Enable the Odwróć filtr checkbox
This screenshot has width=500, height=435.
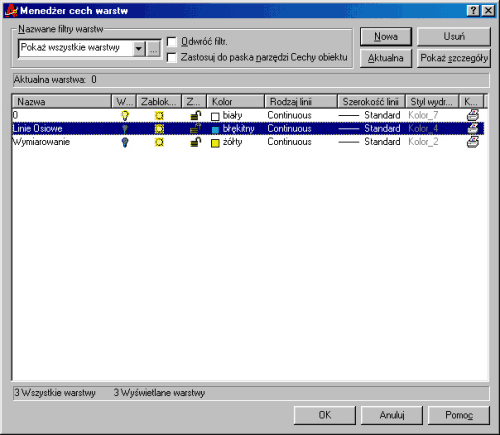coord(171,42)
